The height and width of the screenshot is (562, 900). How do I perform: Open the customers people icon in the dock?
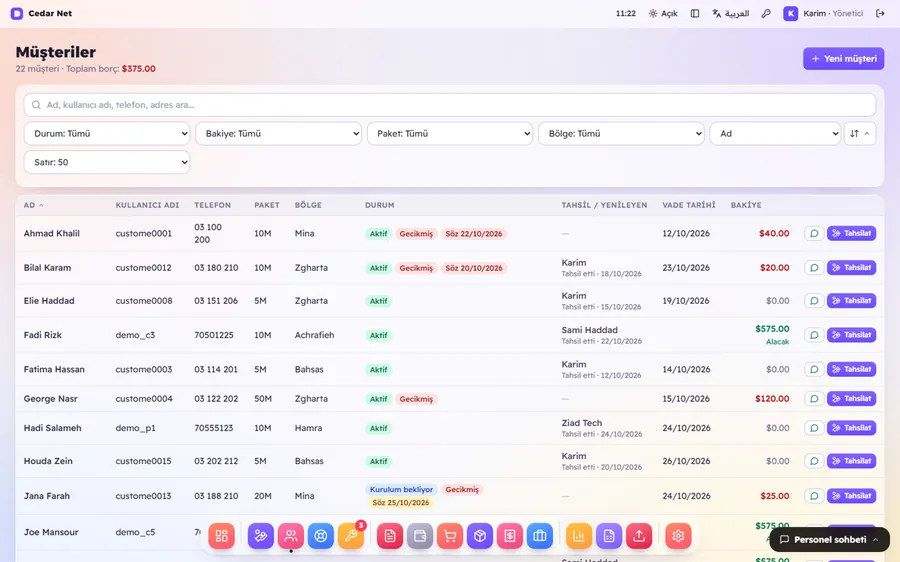[291, 536]
